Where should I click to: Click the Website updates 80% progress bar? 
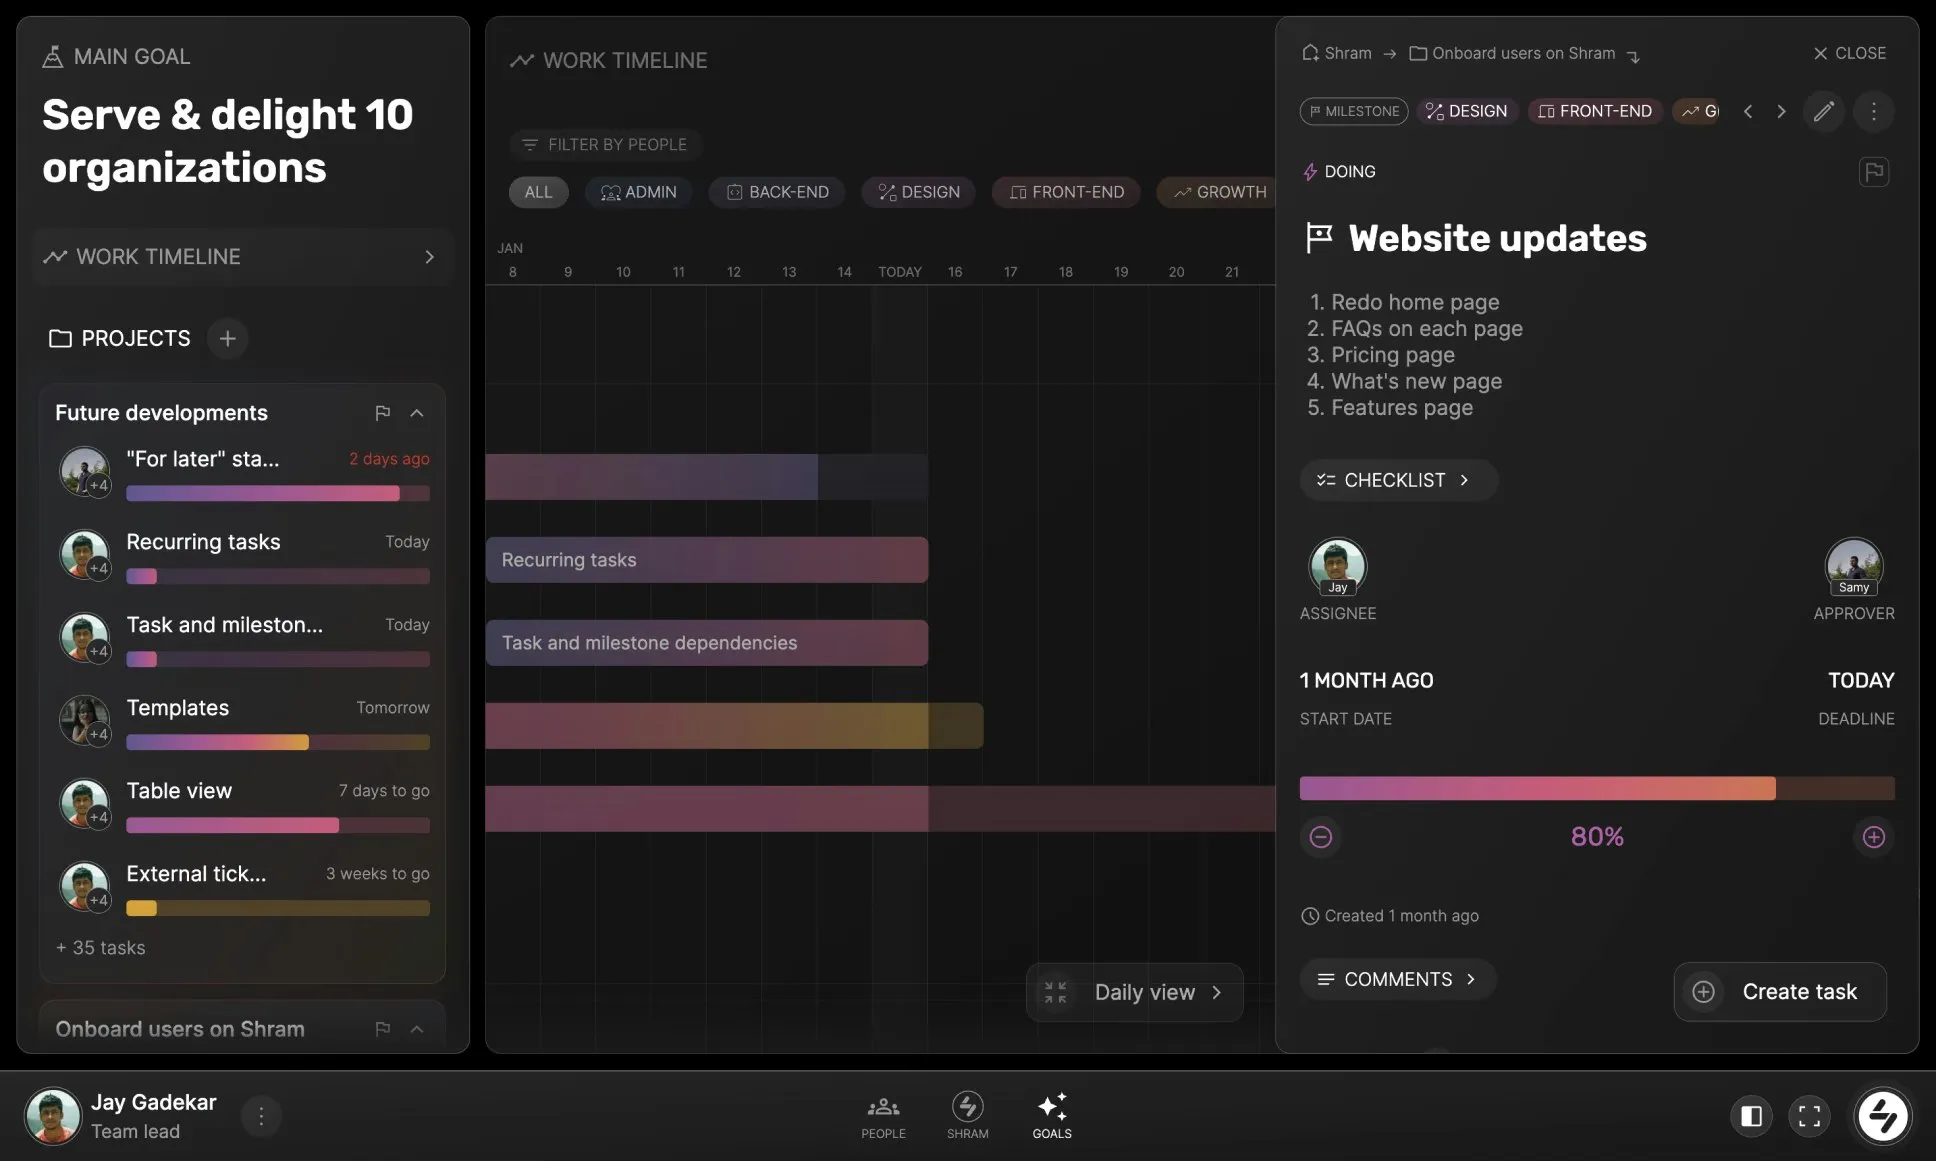(1596, 788)
